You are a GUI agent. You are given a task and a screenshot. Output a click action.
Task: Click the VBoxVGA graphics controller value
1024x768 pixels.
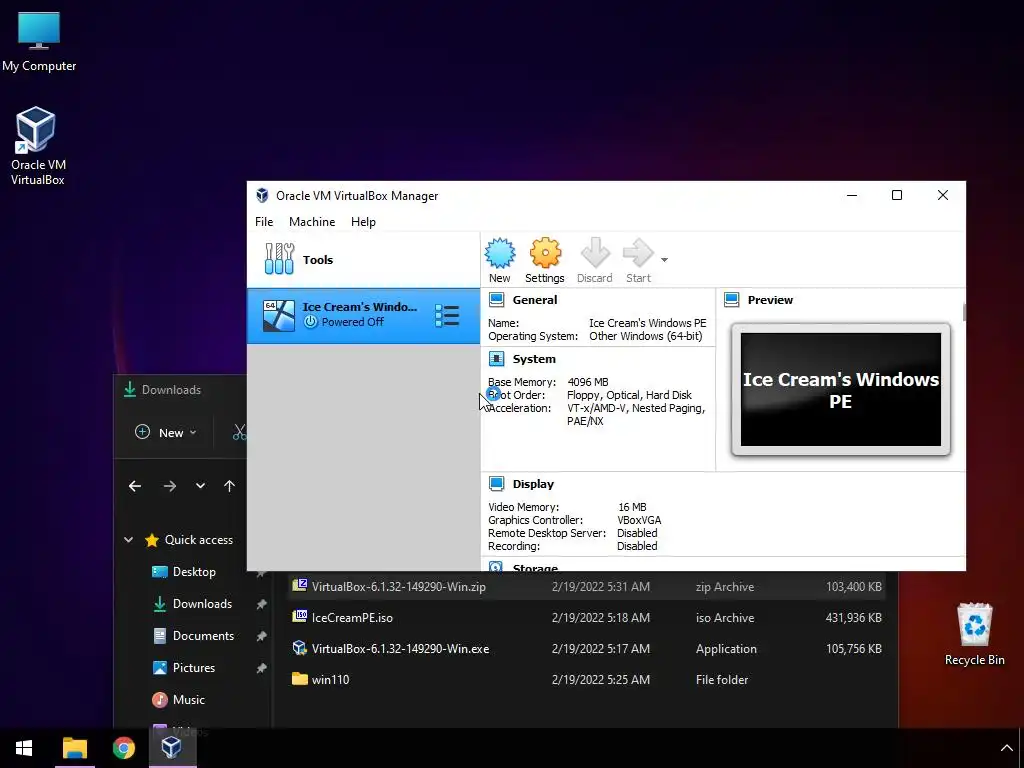tap(639, 520)
